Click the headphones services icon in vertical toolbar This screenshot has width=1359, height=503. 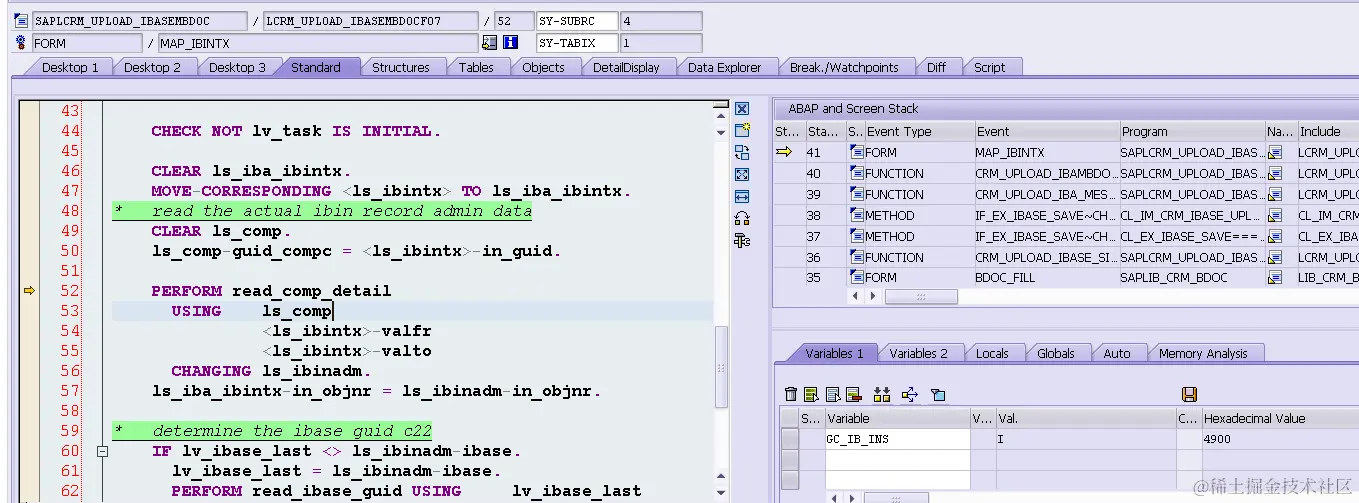click(742, 218)
